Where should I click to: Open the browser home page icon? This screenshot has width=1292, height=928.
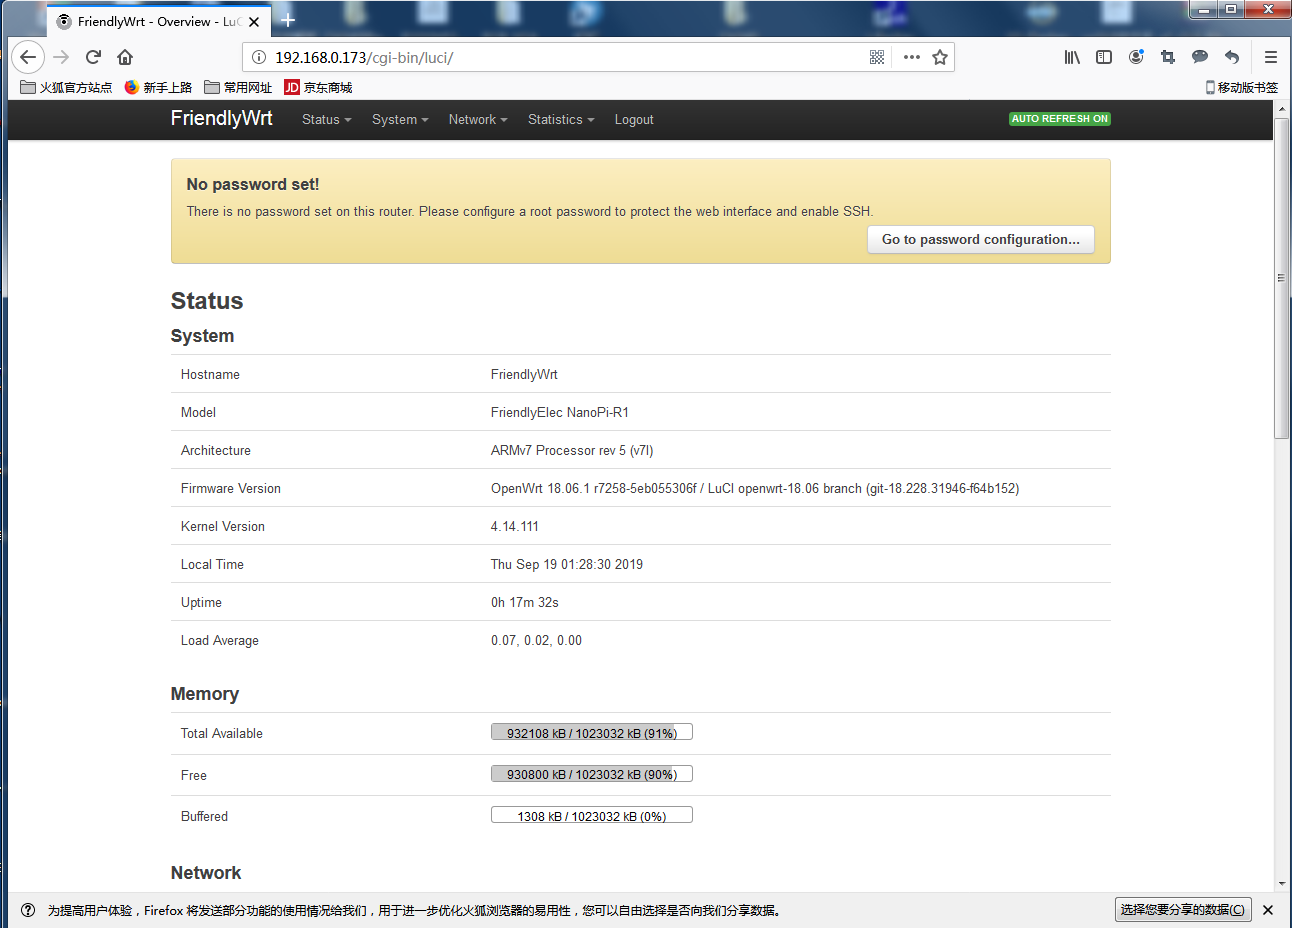(x=125, y=57)
